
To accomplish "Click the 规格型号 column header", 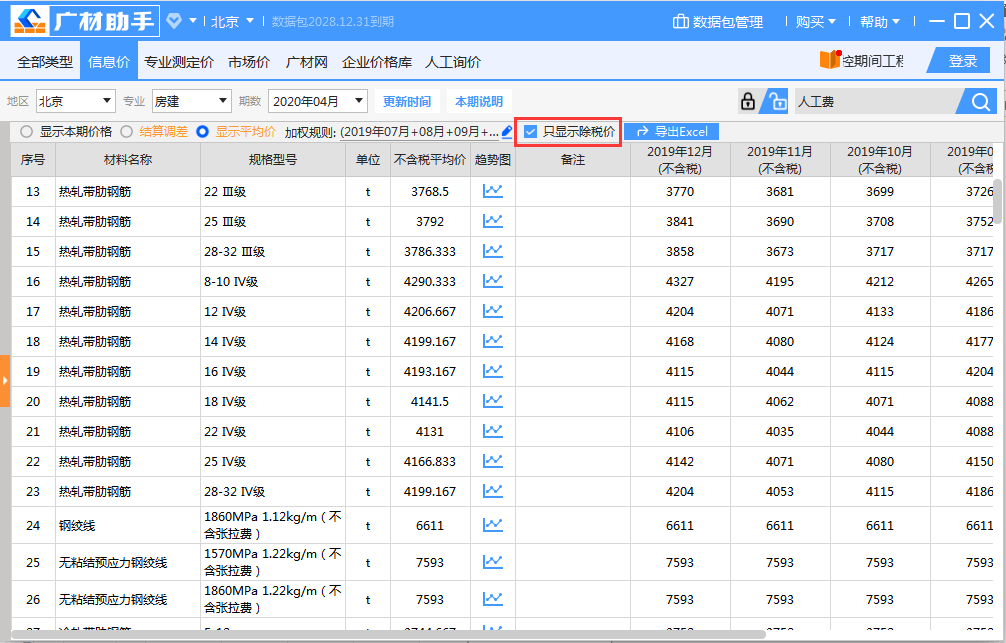I will [x=273, y=160].
